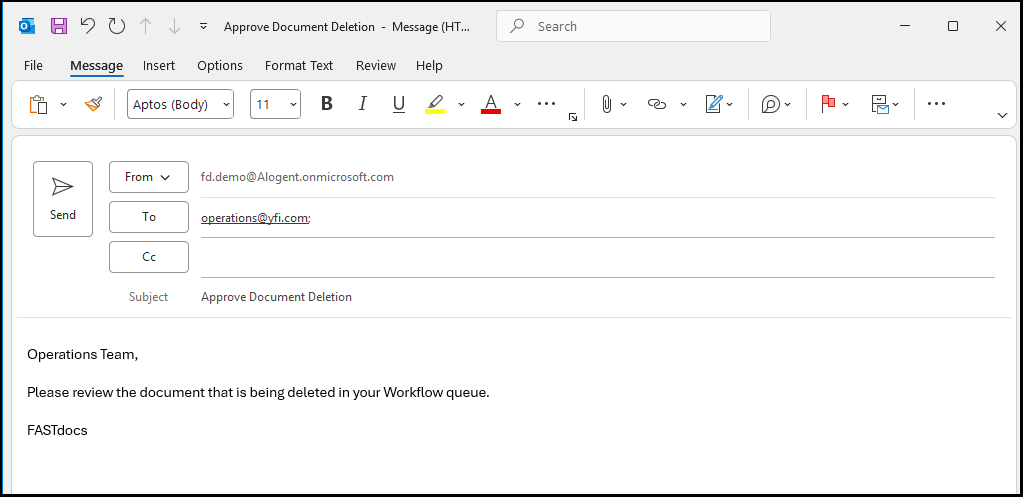Open the Aptos (Body) font dropdown
The height and width of the screenshot is (497, 1023).
[x=180, y=104]
